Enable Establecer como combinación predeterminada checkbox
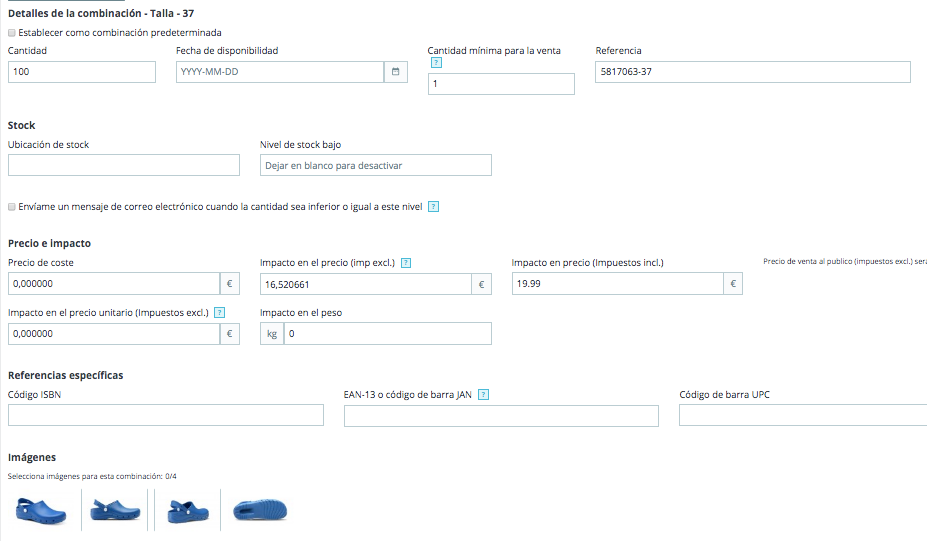Viewport: 927px width, 541px height. click(12, 33)
